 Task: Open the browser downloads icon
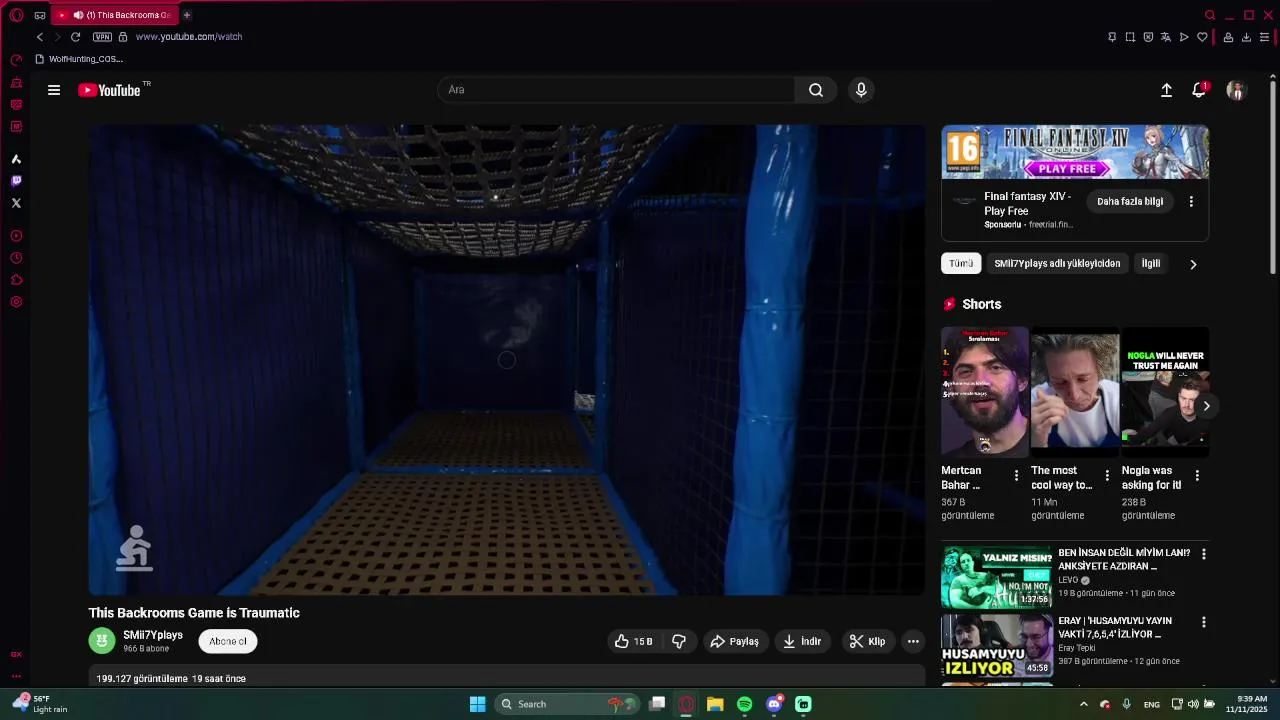point(1246,37)
